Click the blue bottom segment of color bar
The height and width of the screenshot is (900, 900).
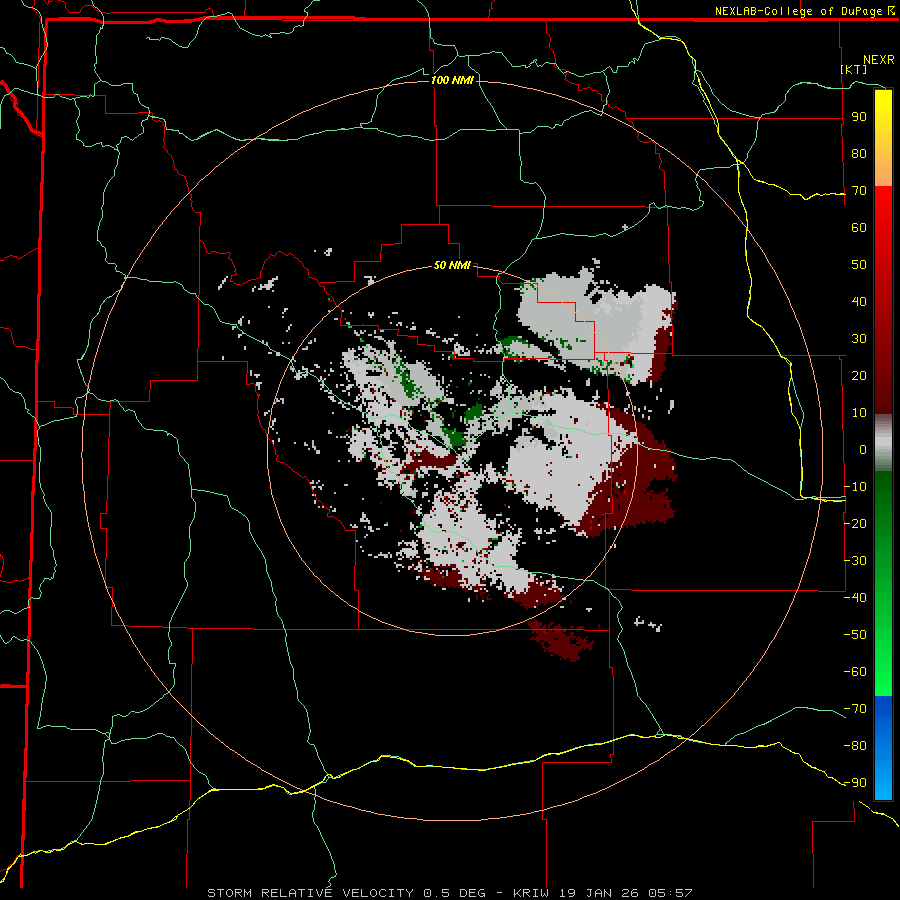(x=883, y=747)
